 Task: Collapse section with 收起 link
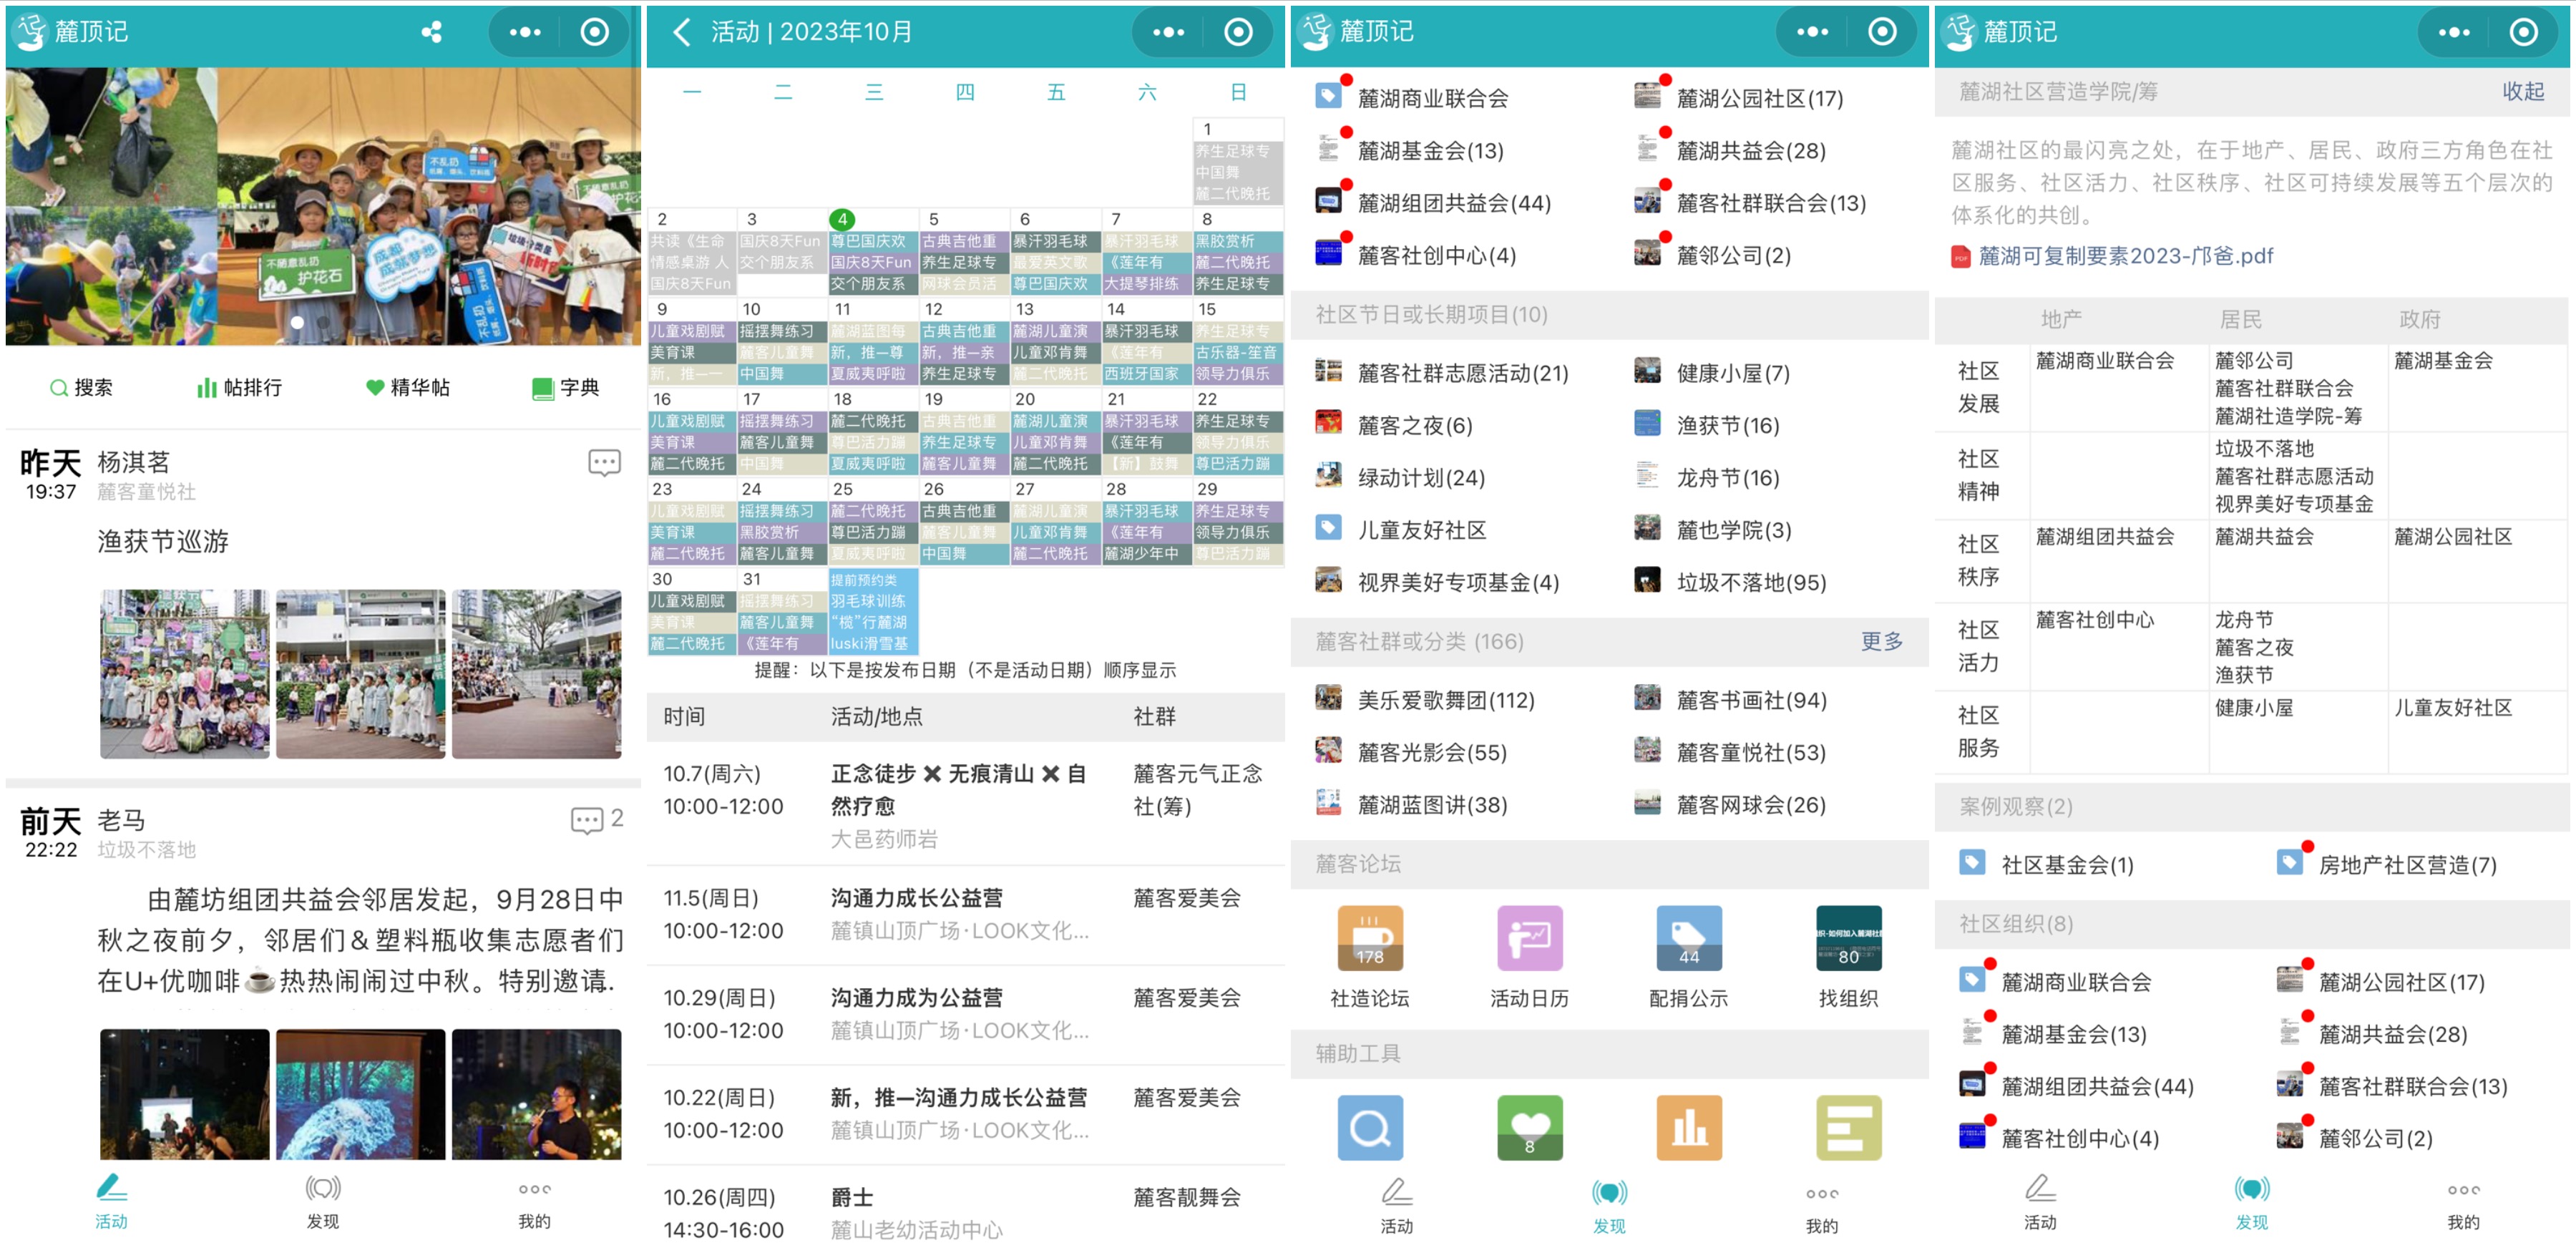point(2522,92)
